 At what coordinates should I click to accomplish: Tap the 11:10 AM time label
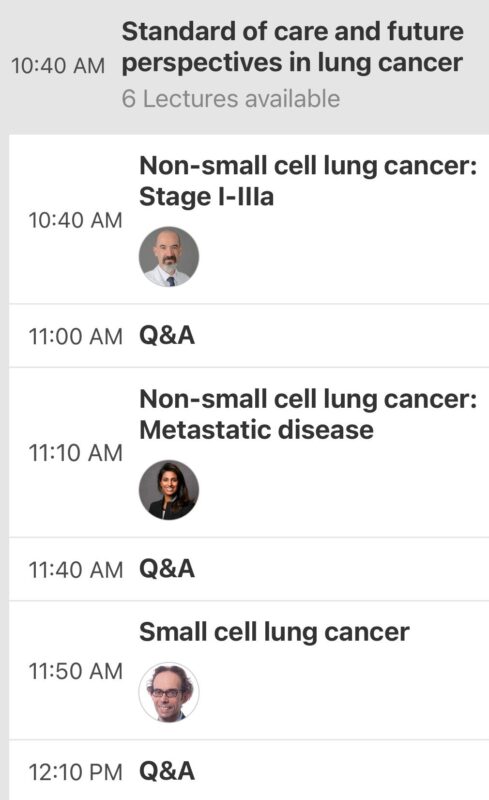[x=76, y=453]
